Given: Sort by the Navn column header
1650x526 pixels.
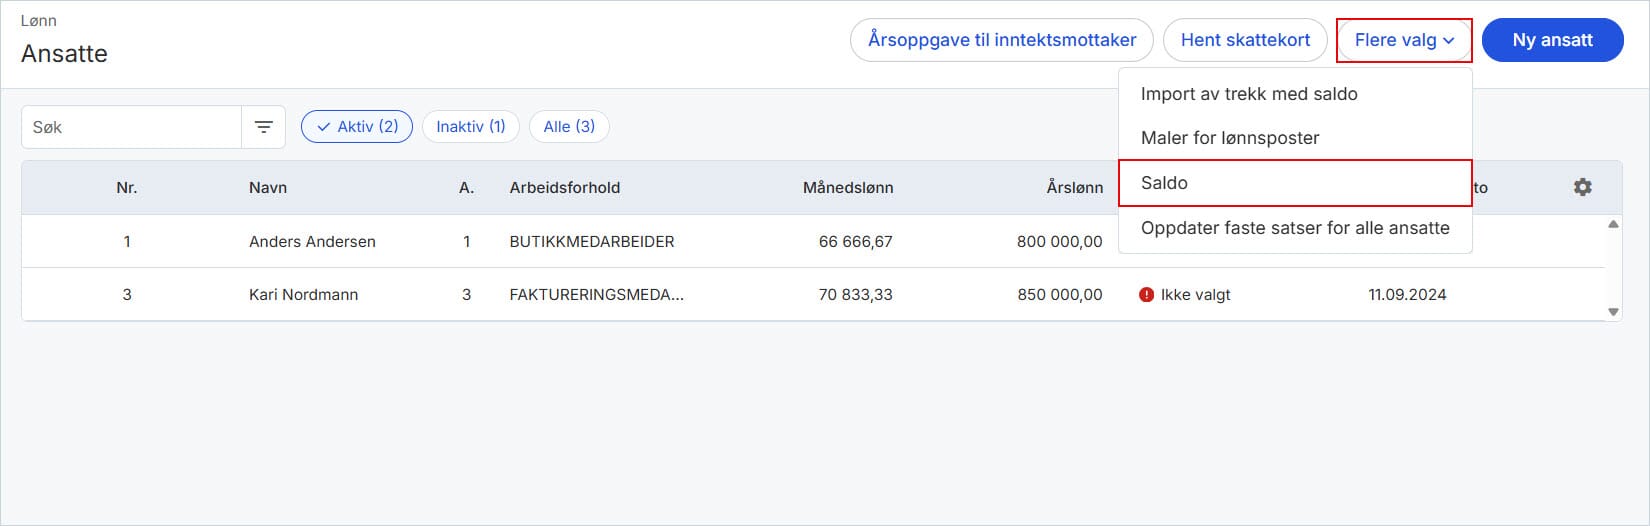Looking at the screenshot, I should (x=268, y=188).
